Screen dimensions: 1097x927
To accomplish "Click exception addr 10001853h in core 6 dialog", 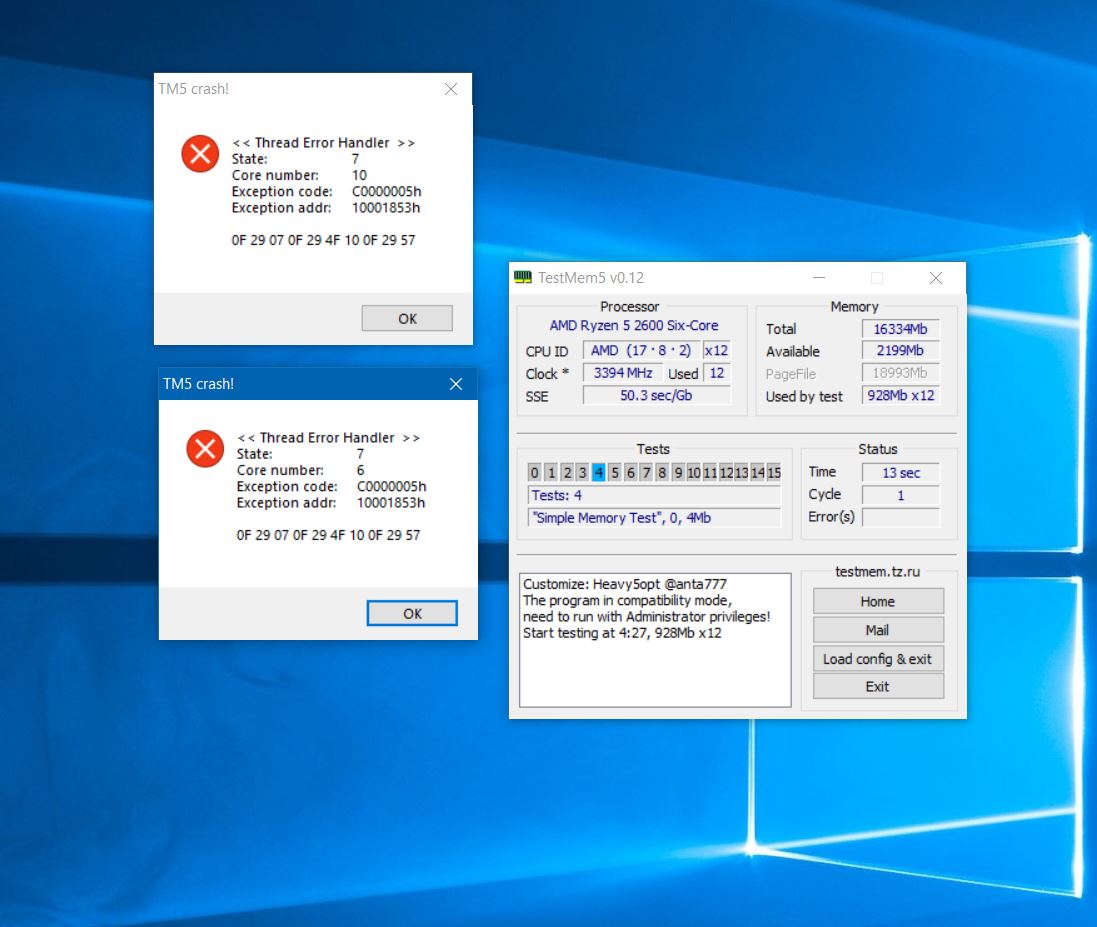I will [390, 503].
